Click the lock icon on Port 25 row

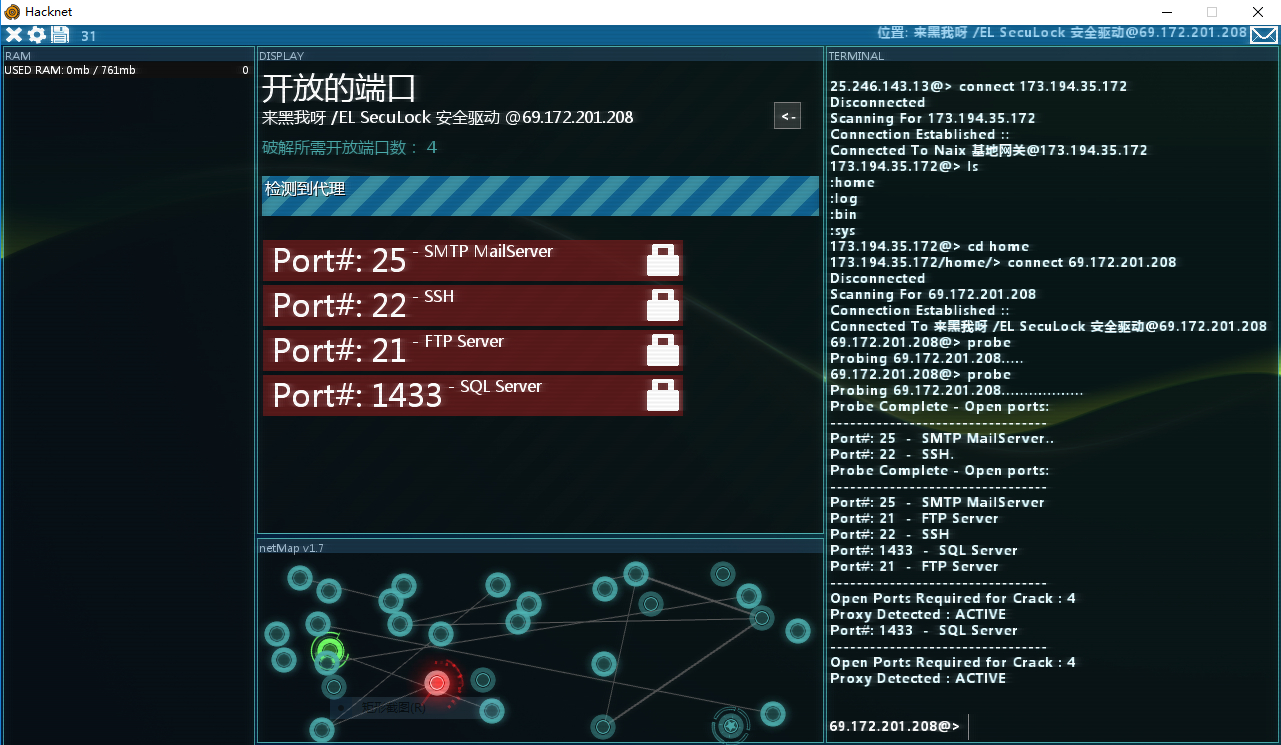[663, 260]
